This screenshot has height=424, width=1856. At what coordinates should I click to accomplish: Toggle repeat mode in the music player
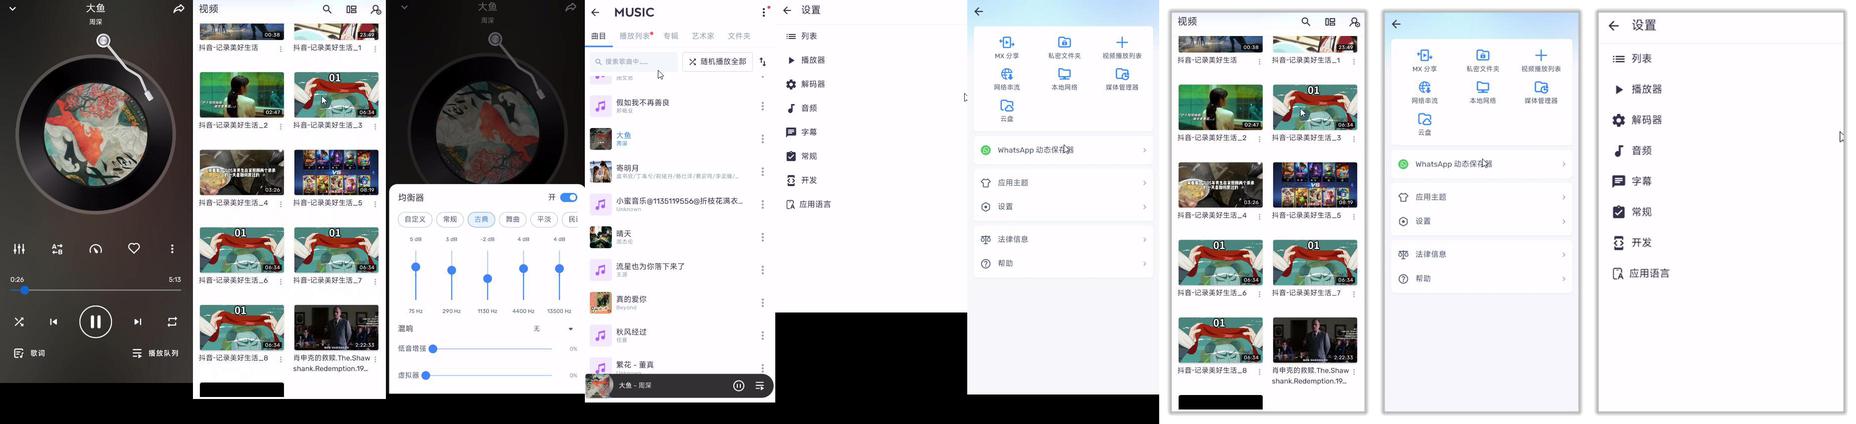coord(172,322)
